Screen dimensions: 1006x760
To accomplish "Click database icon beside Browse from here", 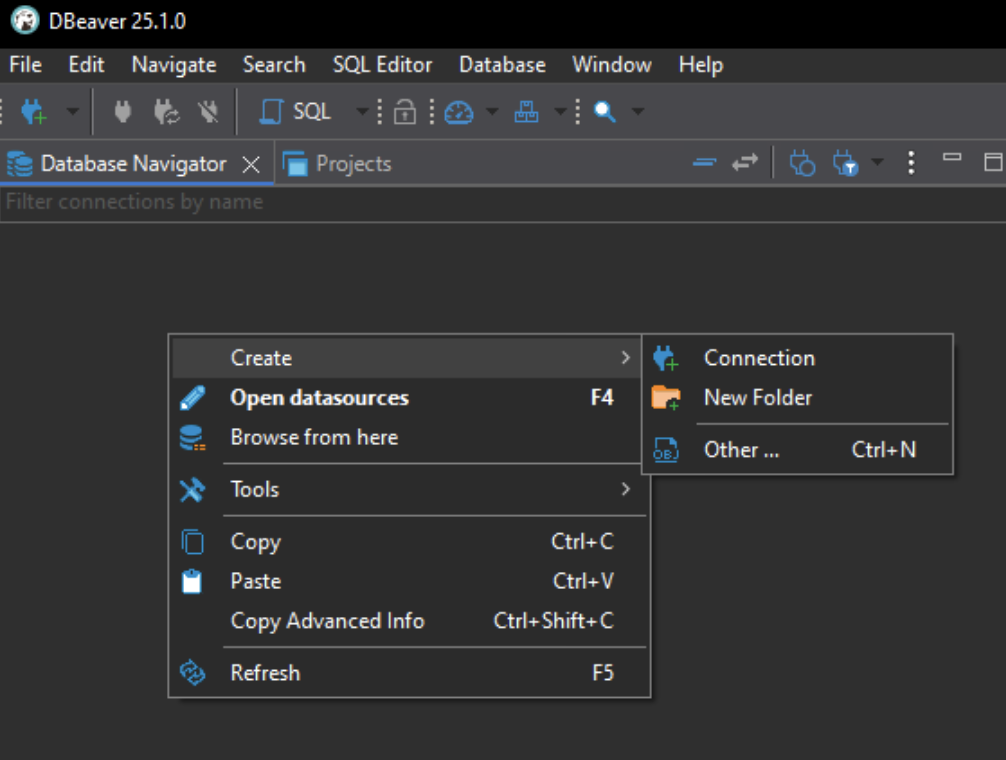I will [x=192, y=438].
